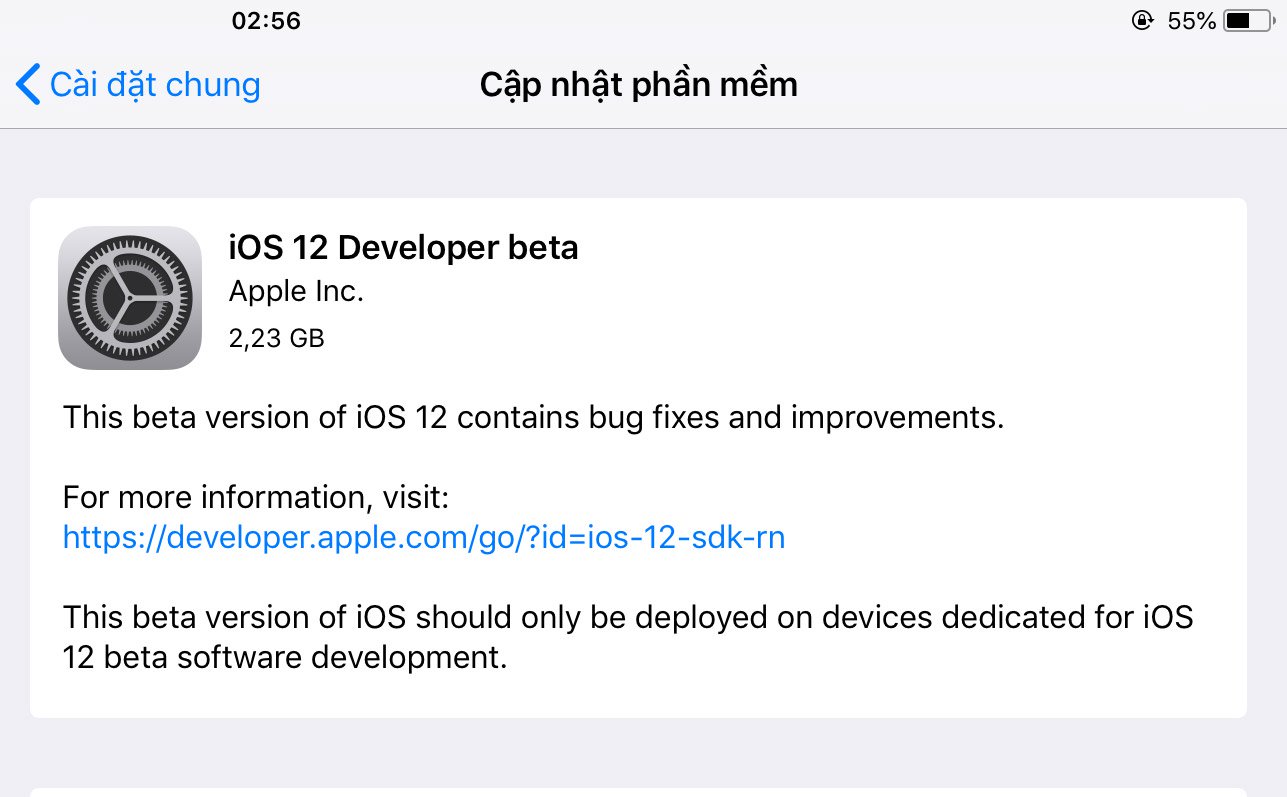Click the orientation lock icon in status bar

pos(1142,20)
